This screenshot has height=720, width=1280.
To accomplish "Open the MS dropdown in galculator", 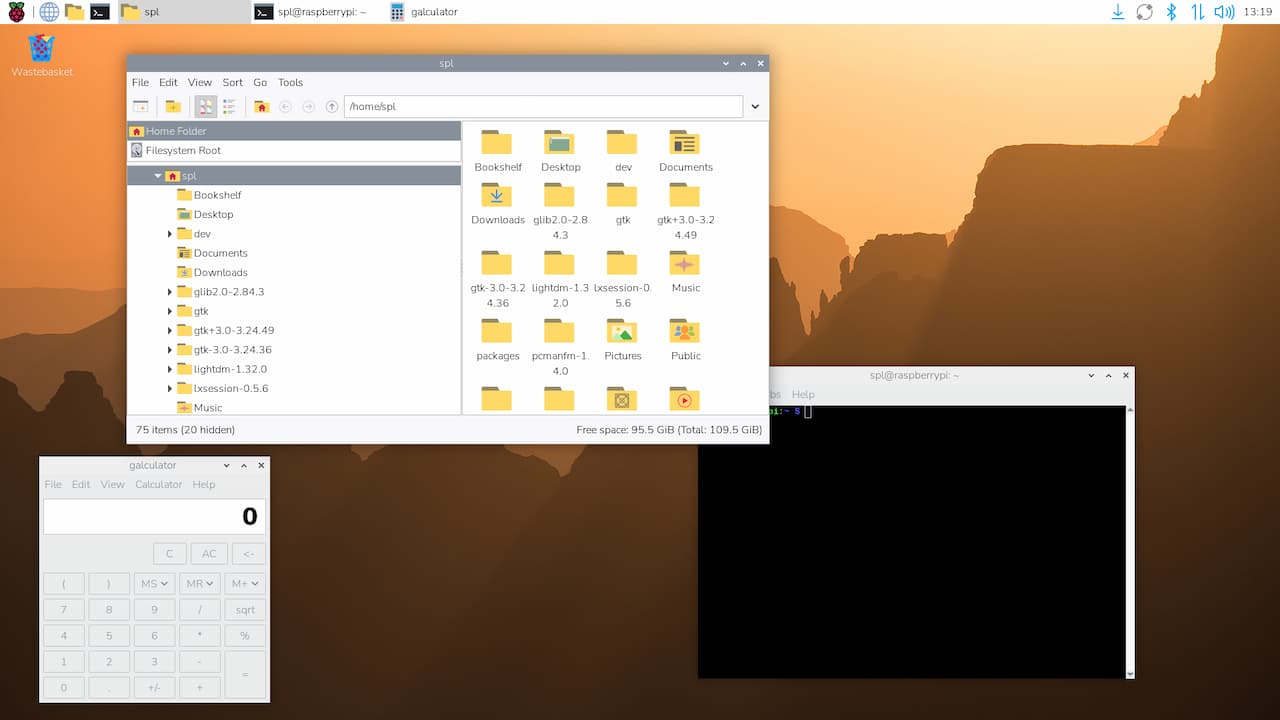I will [154, 583].
